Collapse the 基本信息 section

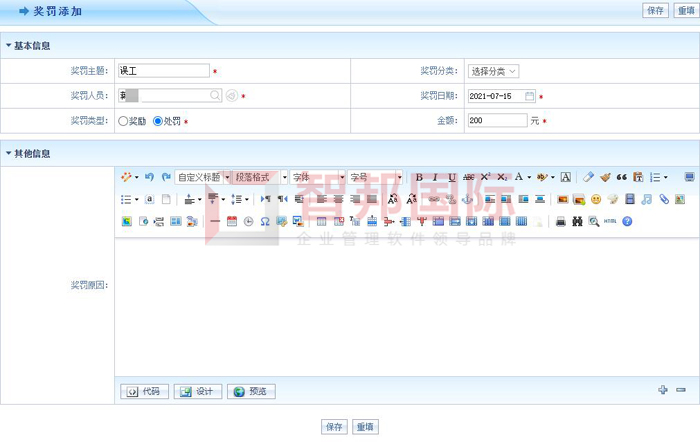(x=9, y=46)
